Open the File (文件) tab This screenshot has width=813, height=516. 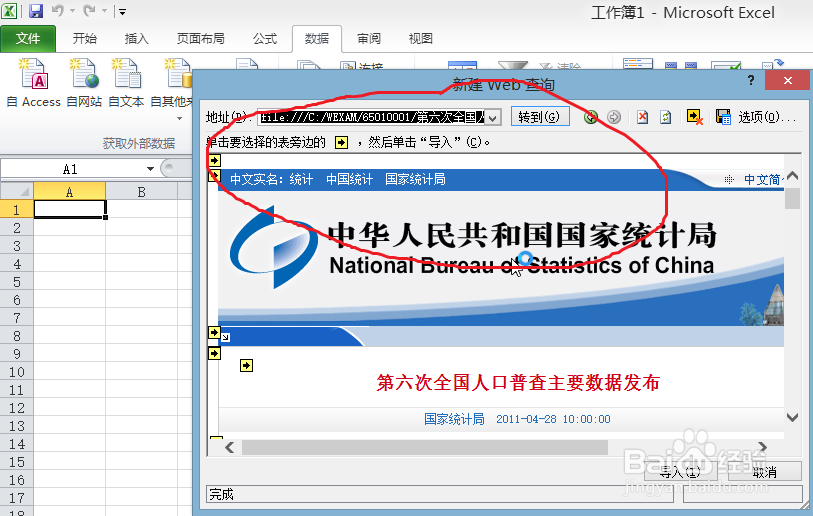coord(28,38)
